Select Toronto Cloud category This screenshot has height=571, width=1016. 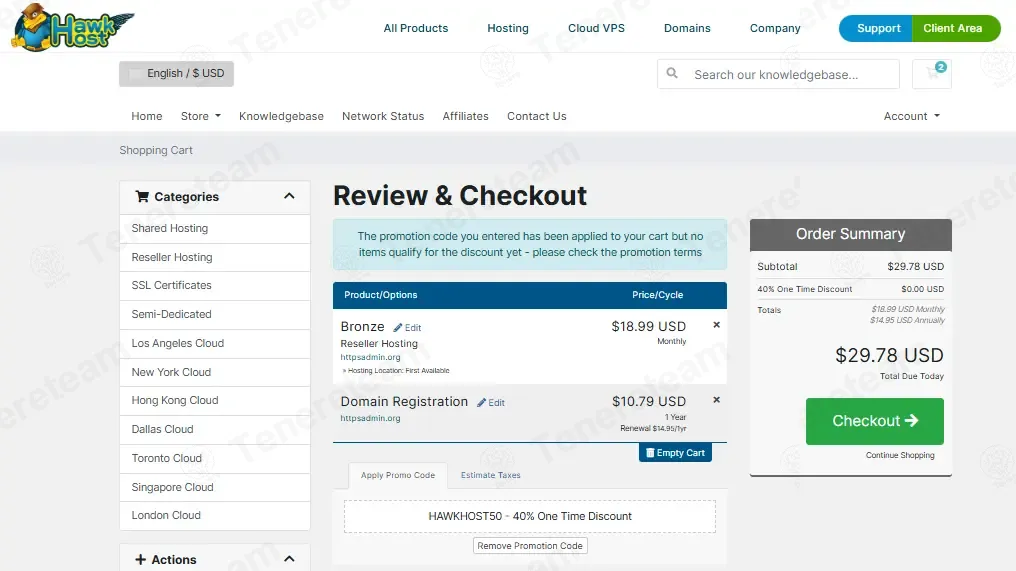[214, 458]
